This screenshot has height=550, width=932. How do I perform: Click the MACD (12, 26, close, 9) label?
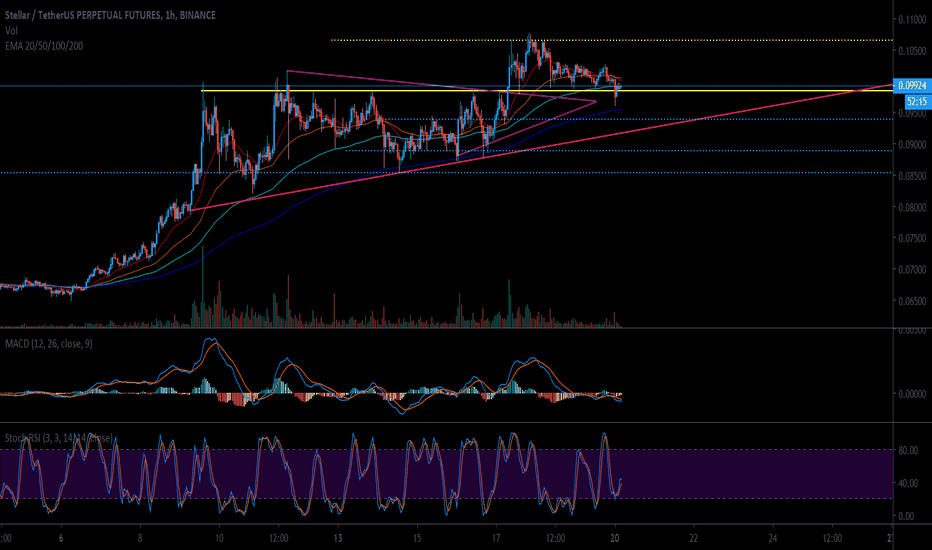[49, 344]
